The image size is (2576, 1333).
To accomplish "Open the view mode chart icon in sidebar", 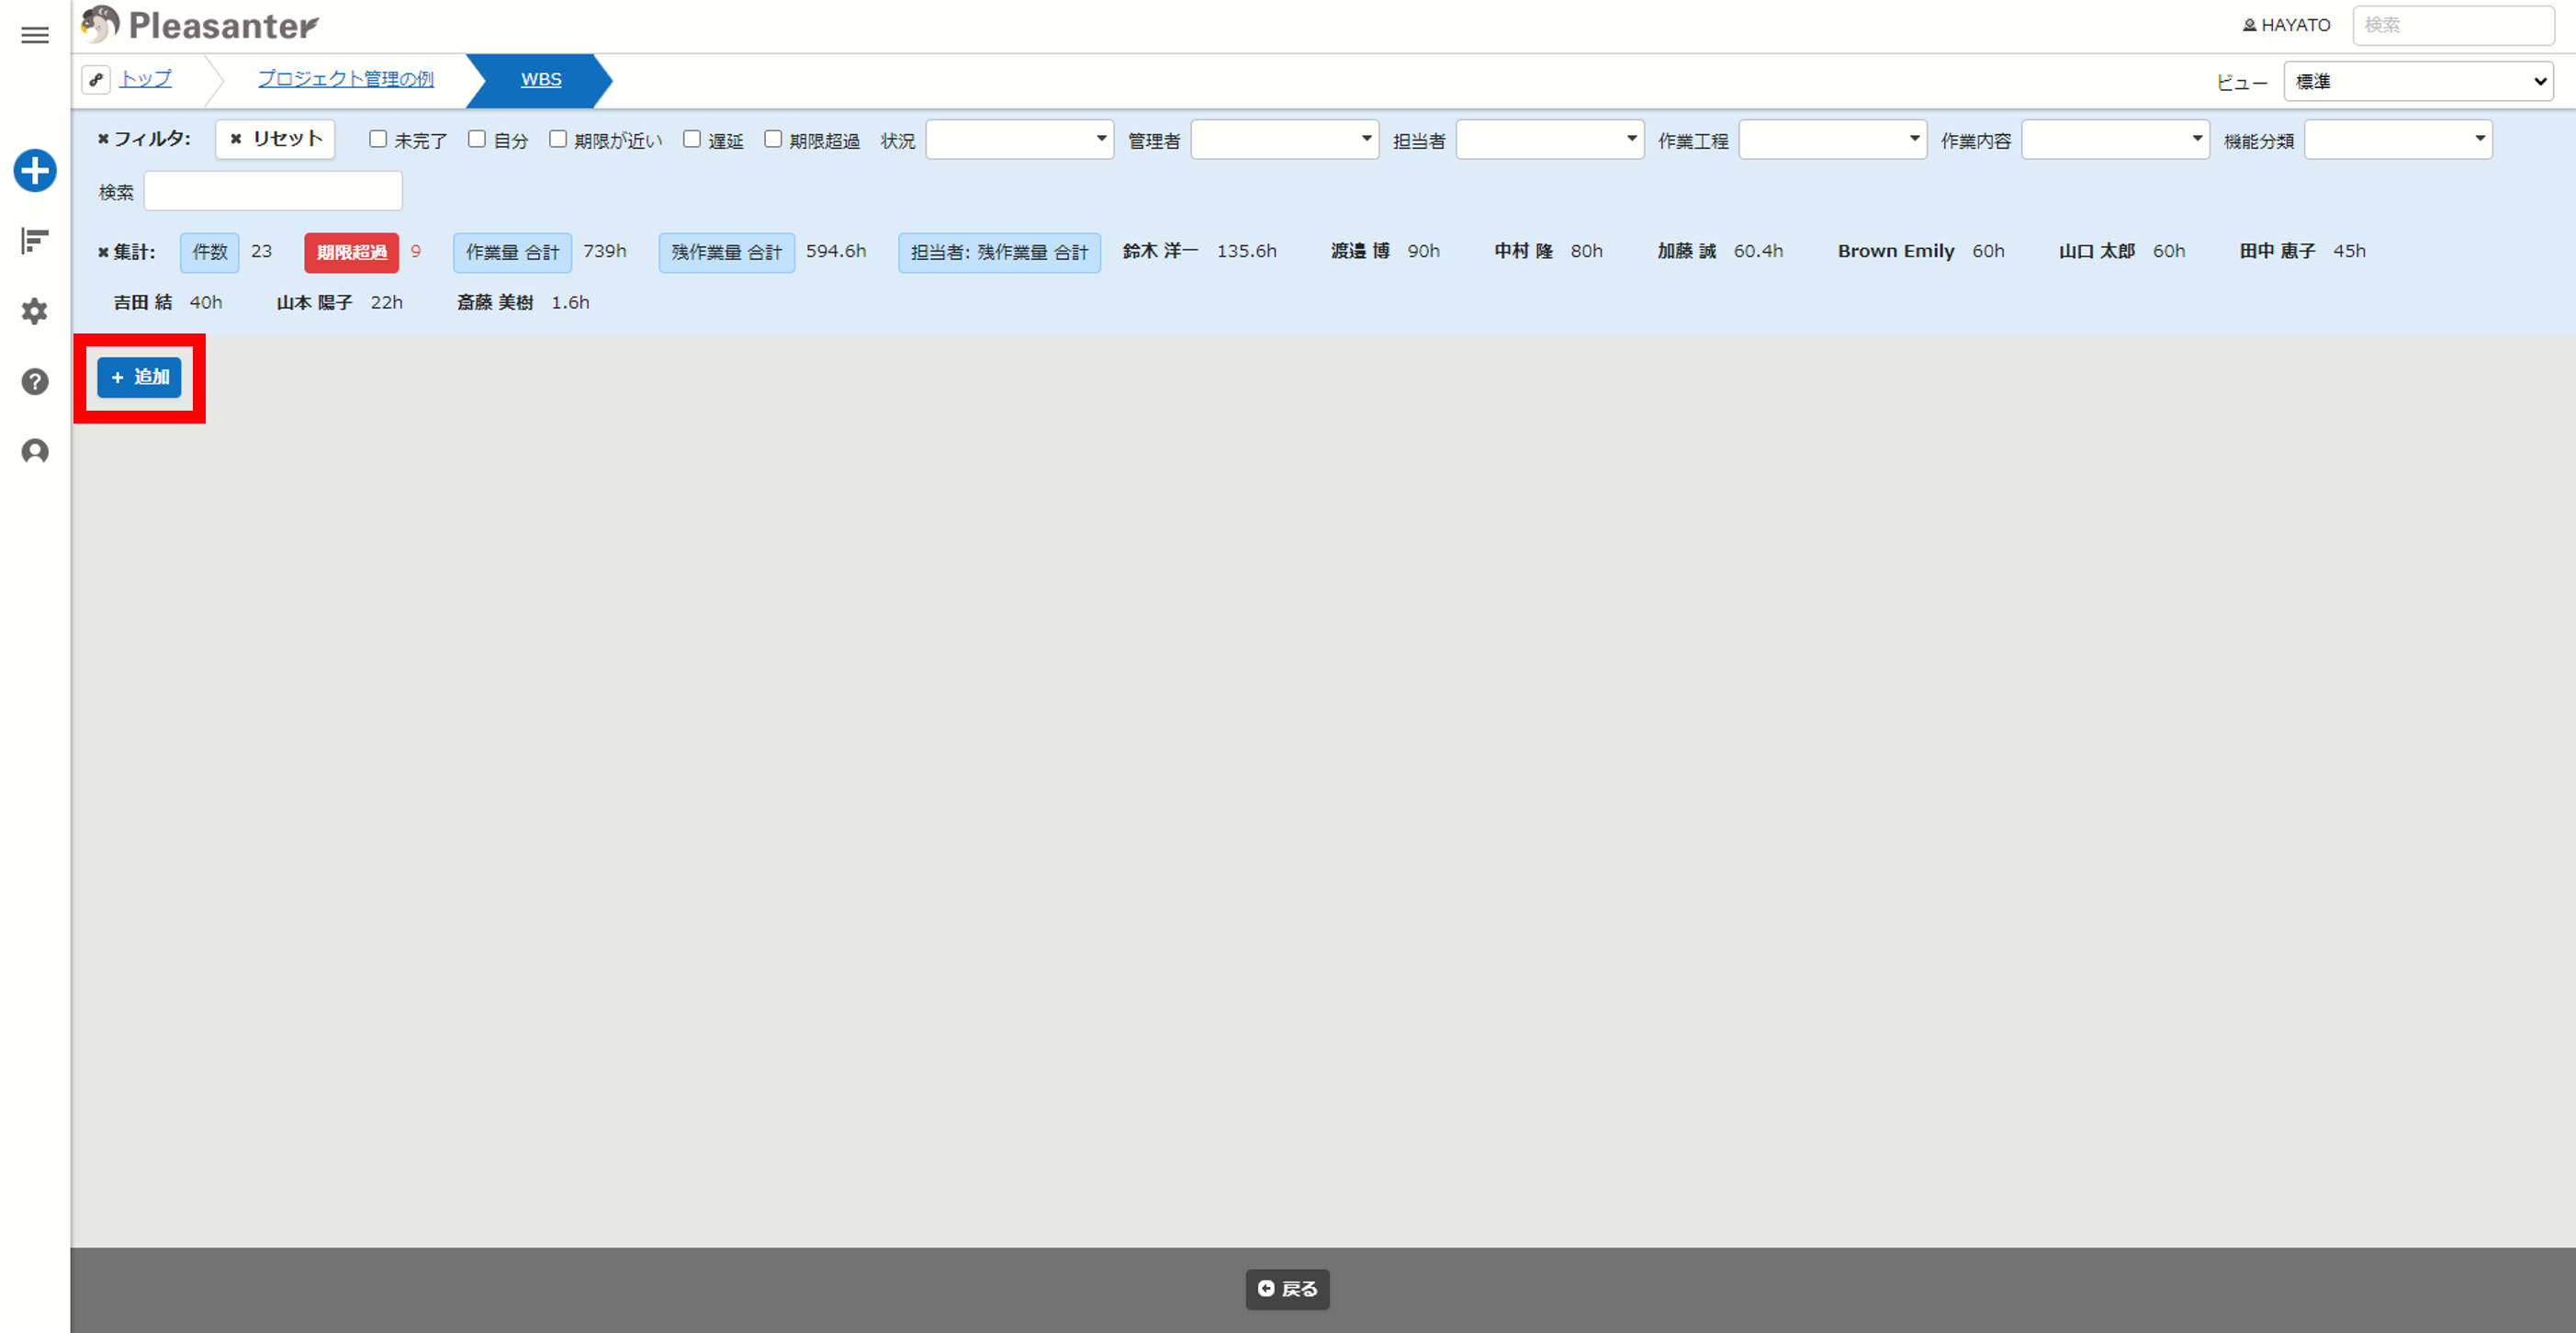I will click(x=35, y=241).
